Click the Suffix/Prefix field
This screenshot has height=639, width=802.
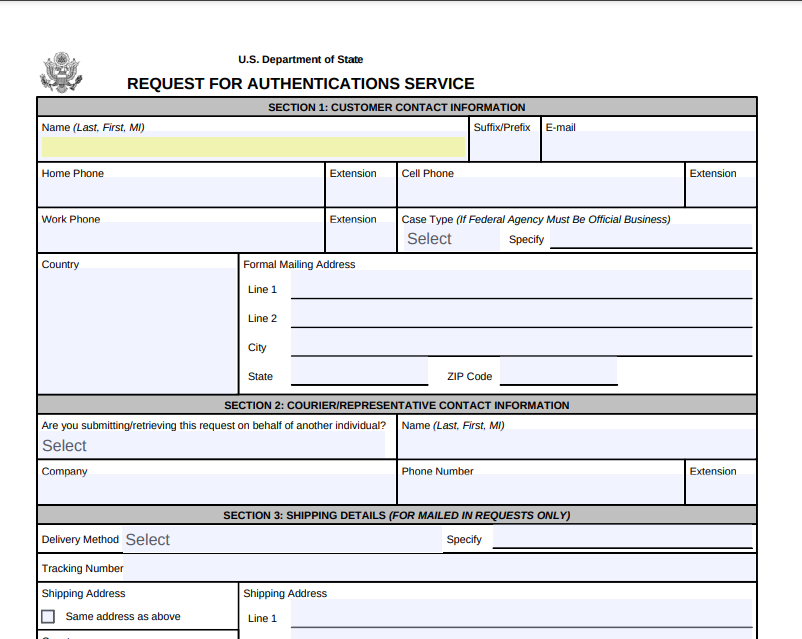pos(503,143)
